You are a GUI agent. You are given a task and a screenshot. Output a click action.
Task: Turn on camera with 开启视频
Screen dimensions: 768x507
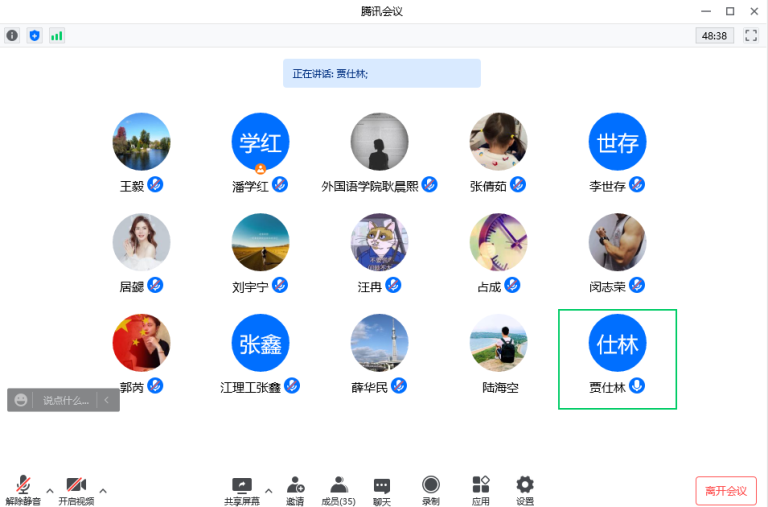(76, 490)
